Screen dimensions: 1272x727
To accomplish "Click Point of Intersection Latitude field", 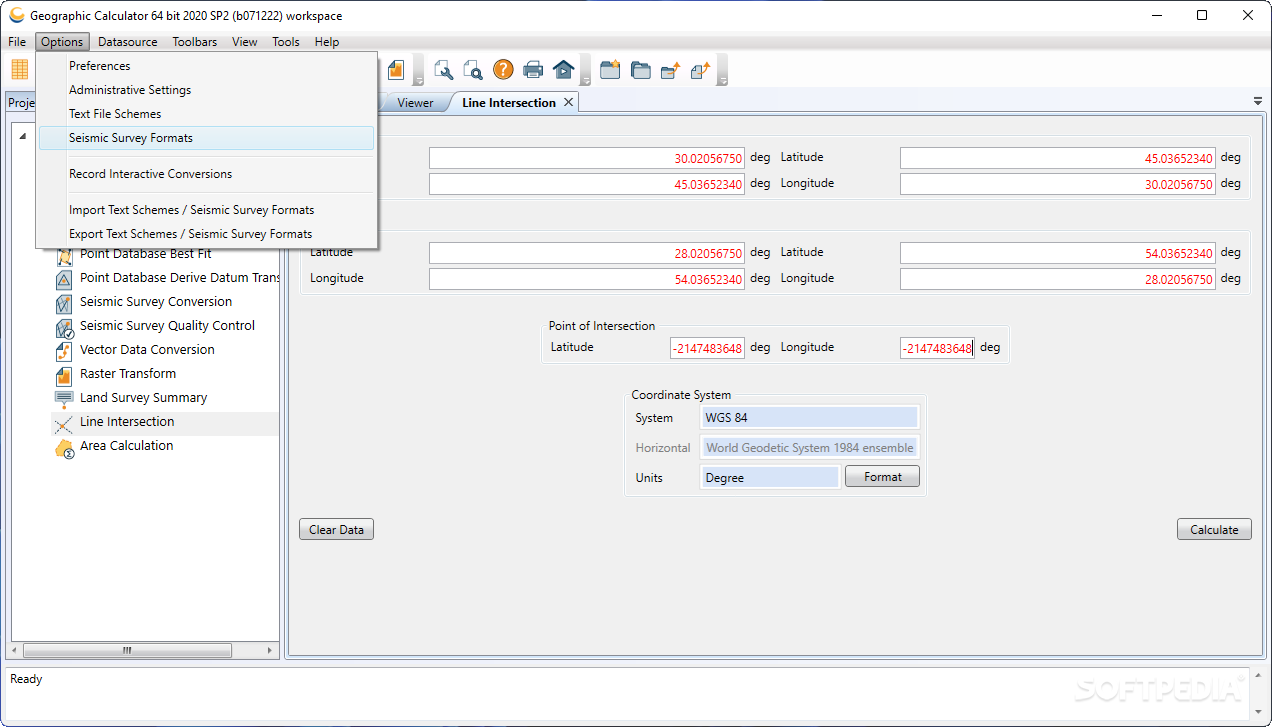I will (707, 348).
